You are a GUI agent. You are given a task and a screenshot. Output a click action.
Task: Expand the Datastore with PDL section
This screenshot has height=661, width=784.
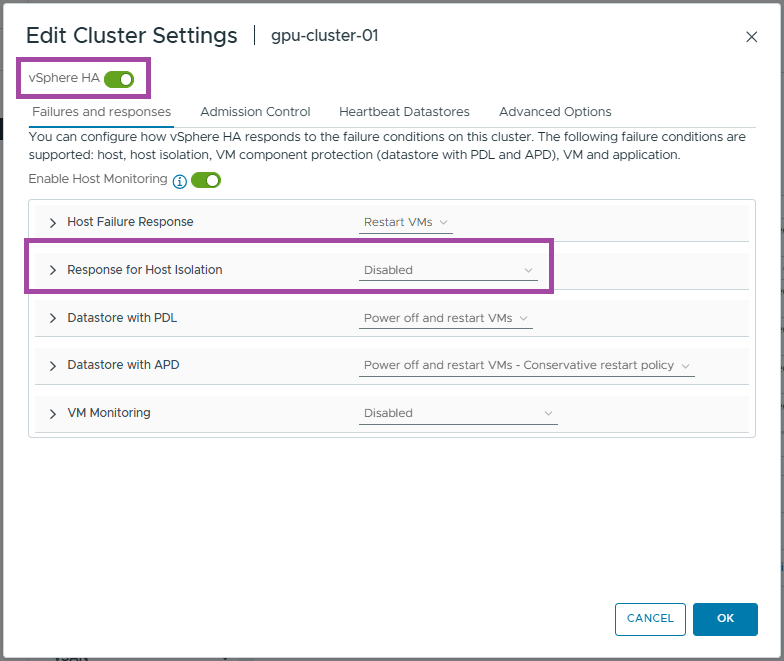(x=53, y=318)
